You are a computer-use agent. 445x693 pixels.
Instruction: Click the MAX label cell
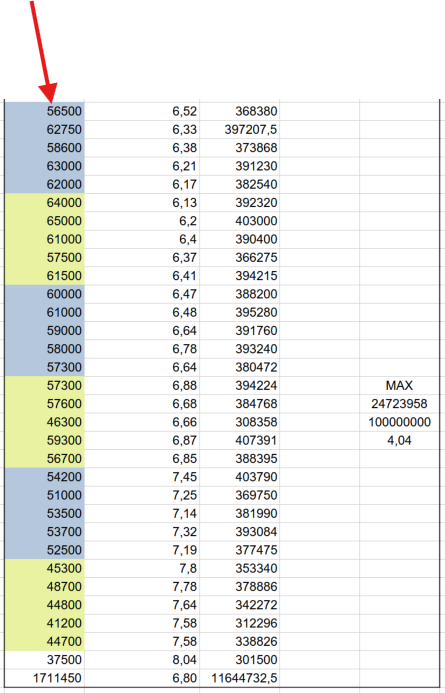pos(399,385)
